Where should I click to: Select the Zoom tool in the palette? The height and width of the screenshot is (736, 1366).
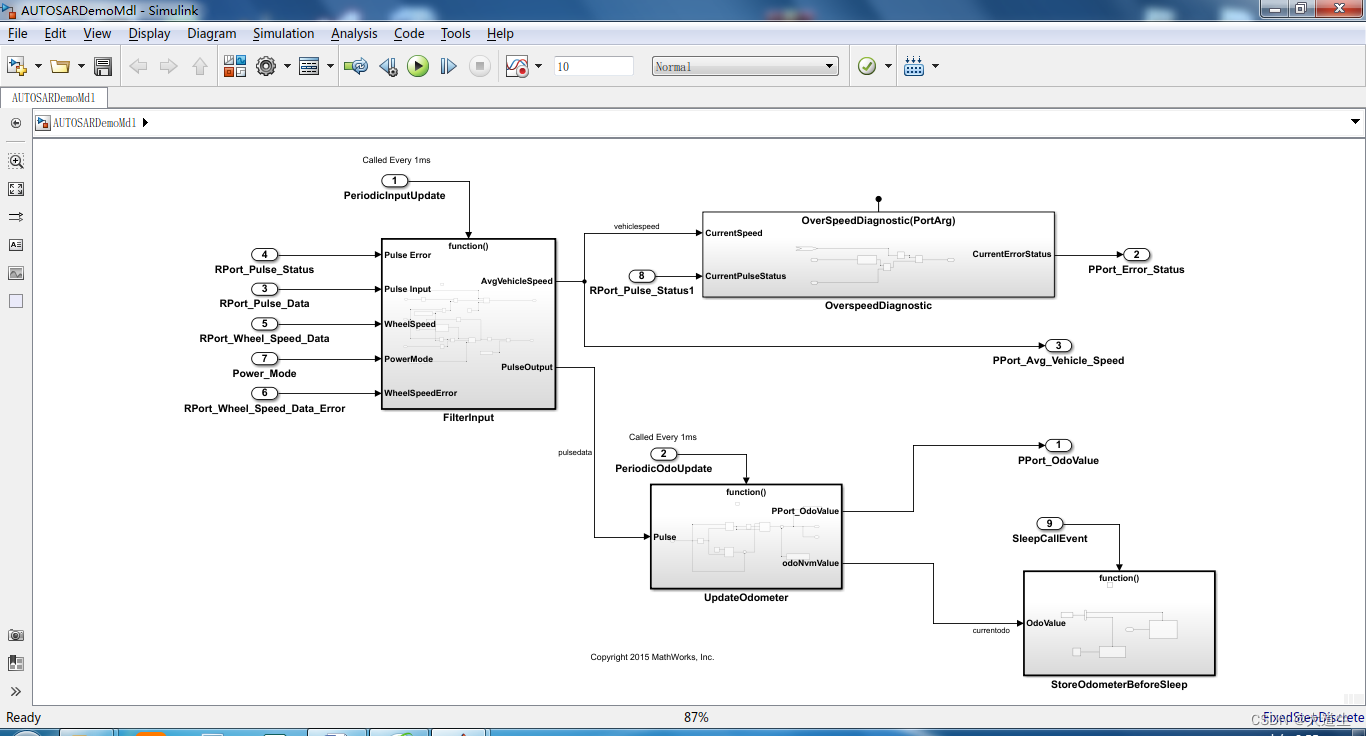click(x=16, y=160)
